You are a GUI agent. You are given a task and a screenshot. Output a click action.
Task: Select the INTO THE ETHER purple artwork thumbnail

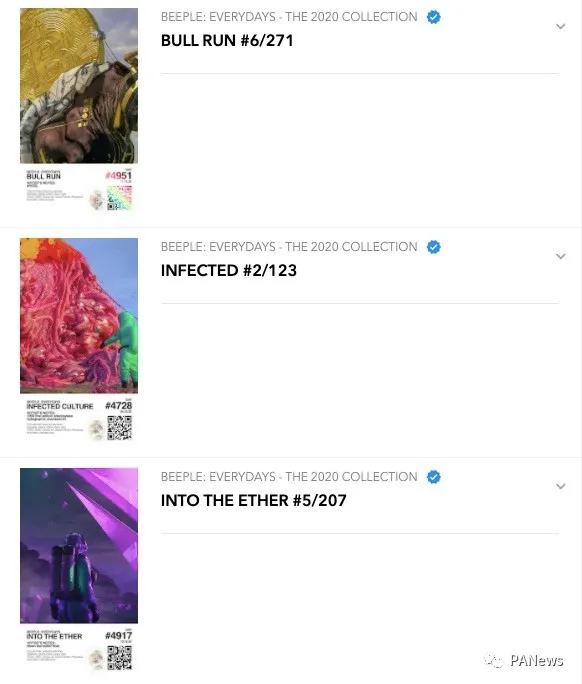click(79, 546)
